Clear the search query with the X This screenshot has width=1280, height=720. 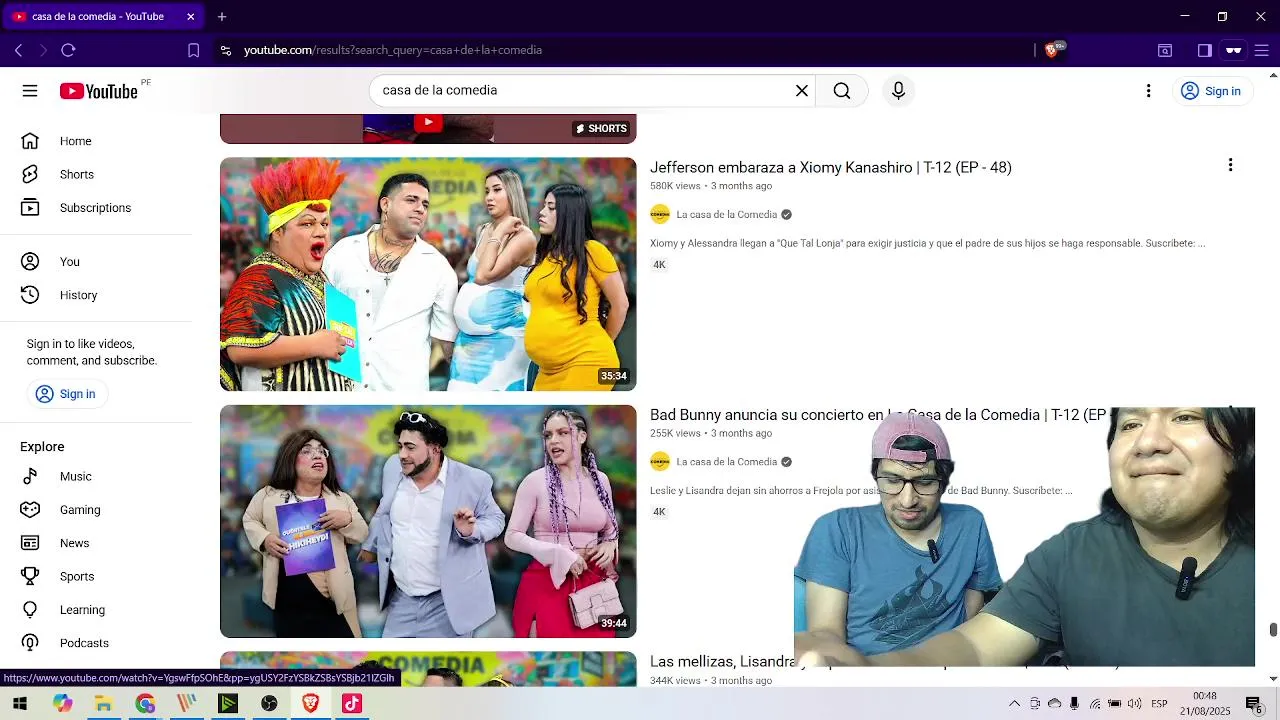801,91
